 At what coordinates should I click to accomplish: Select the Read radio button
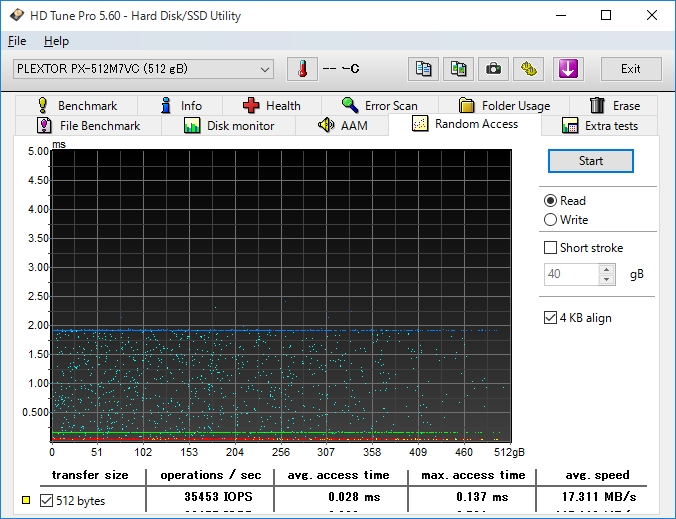550,201
